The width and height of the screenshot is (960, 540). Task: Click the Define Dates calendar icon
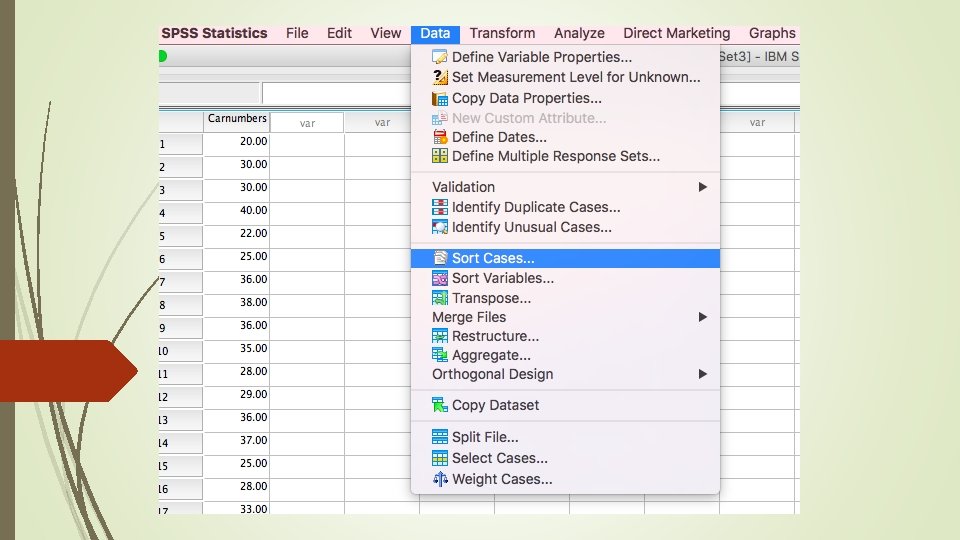pyautogui.click(x=440, y=137)
